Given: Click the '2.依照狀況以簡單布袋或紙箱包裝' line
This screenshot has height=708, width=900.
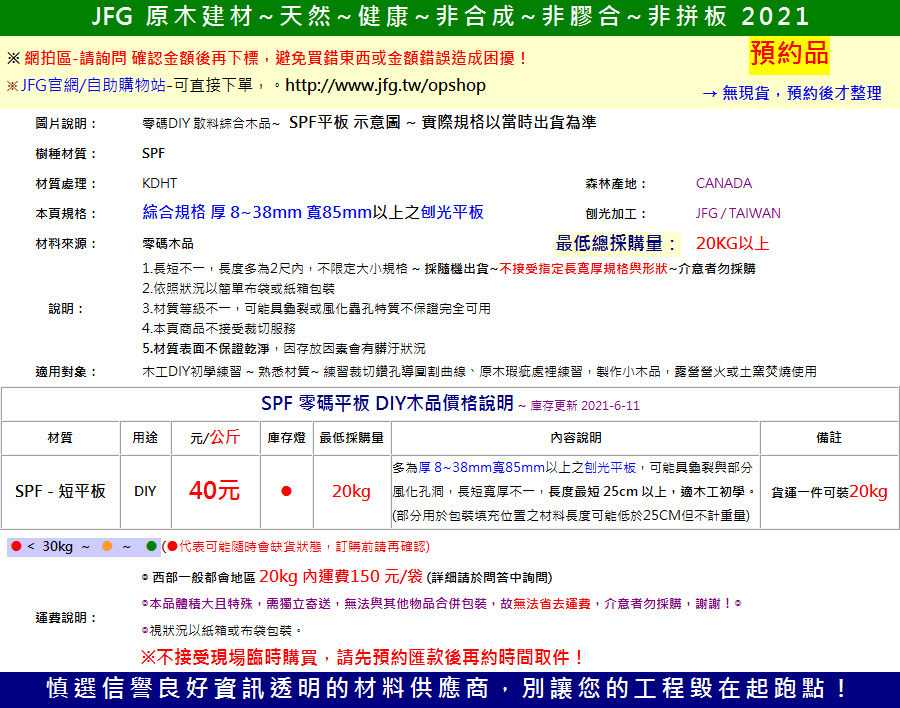Looking at the screenshot, I should [238, 288].
